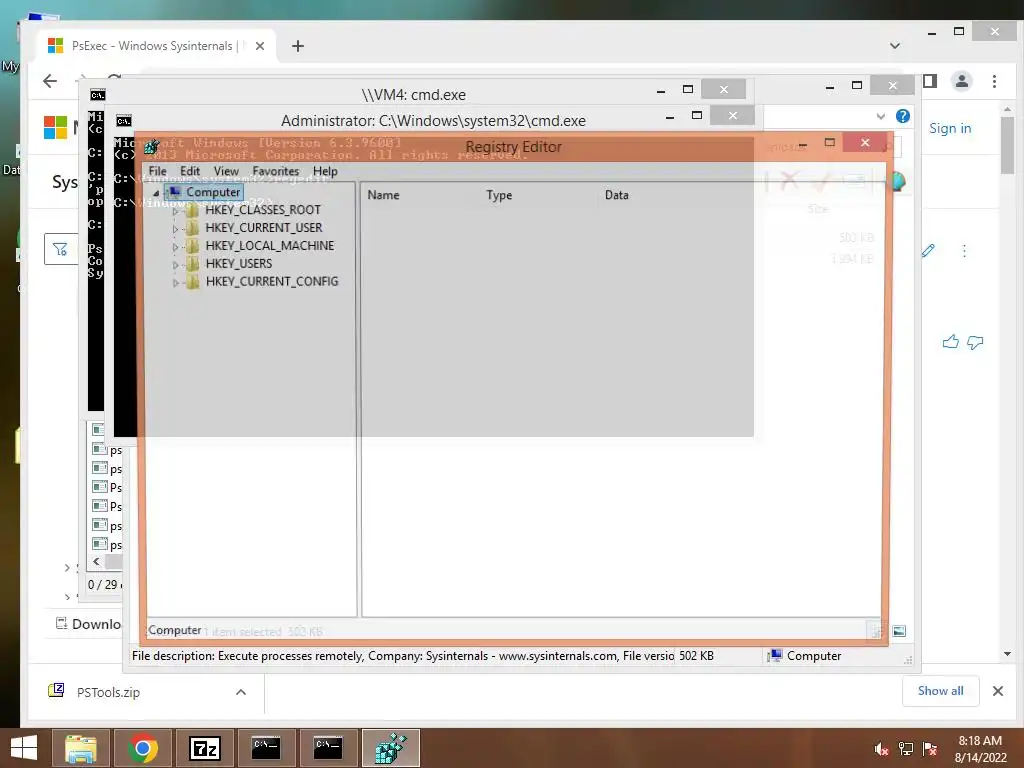Click muted volume tray icon

[882, 749]
